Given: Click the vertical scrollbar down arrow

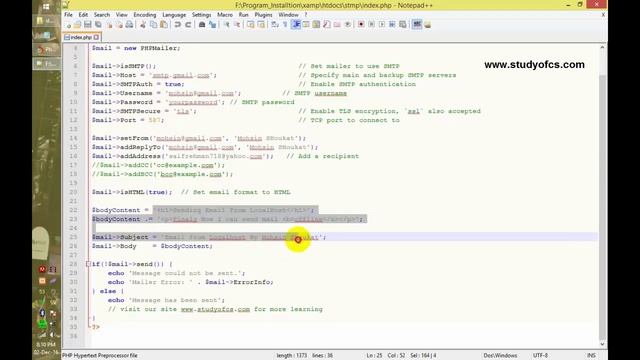Looking at the screenshot, I should [x=602, y=344].
